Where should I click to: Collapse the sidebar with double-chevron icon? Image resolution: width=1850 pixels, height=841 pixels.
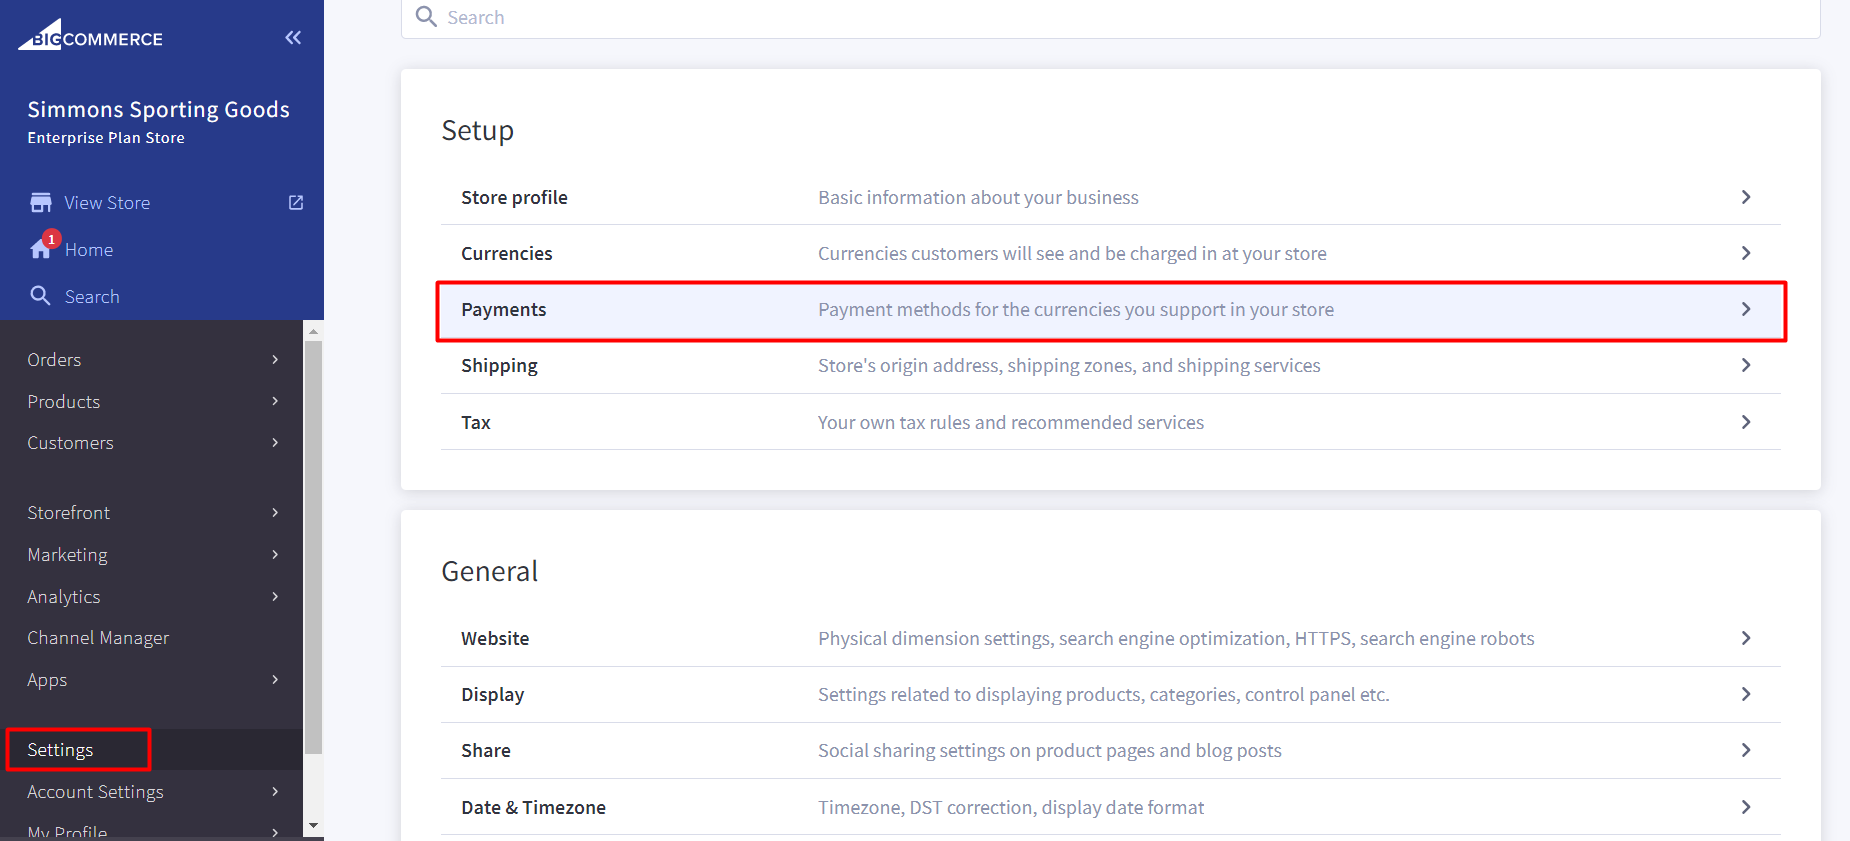tap(293, 38)
